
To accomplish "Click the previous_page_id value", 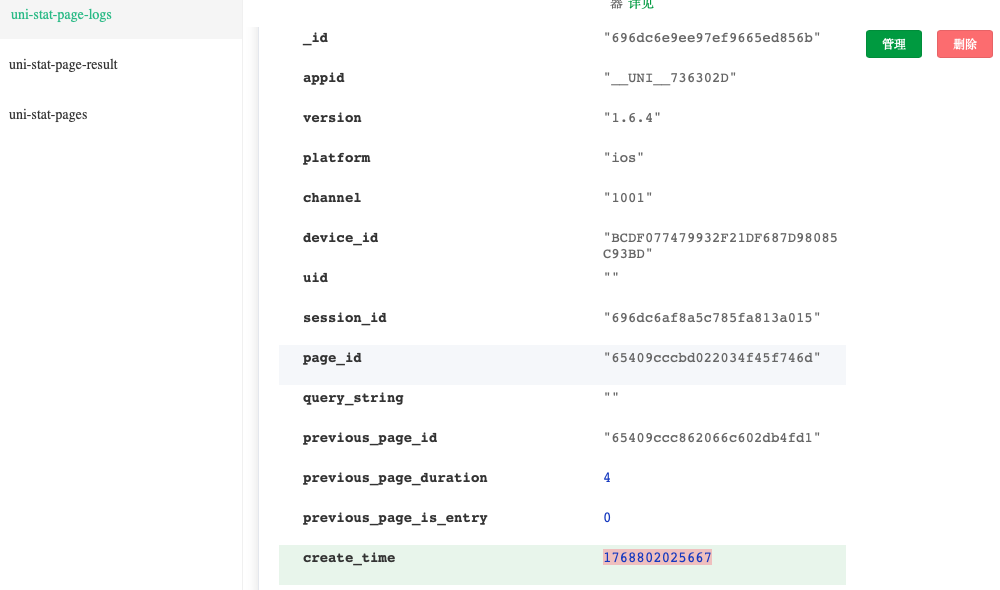I will 712,438.
